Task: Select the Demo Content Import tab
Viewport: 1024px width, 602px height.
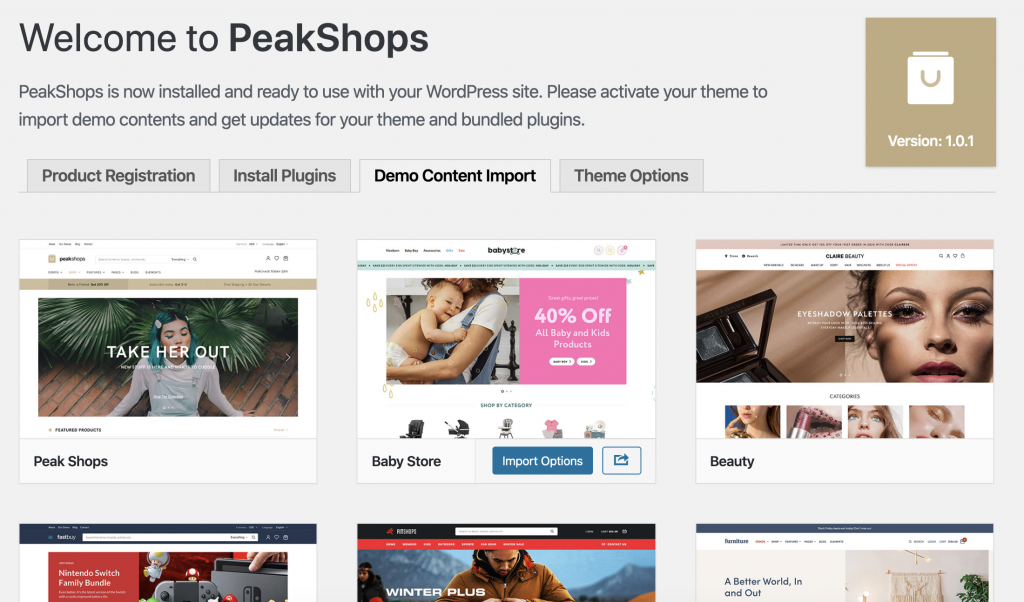Action: 455,176
